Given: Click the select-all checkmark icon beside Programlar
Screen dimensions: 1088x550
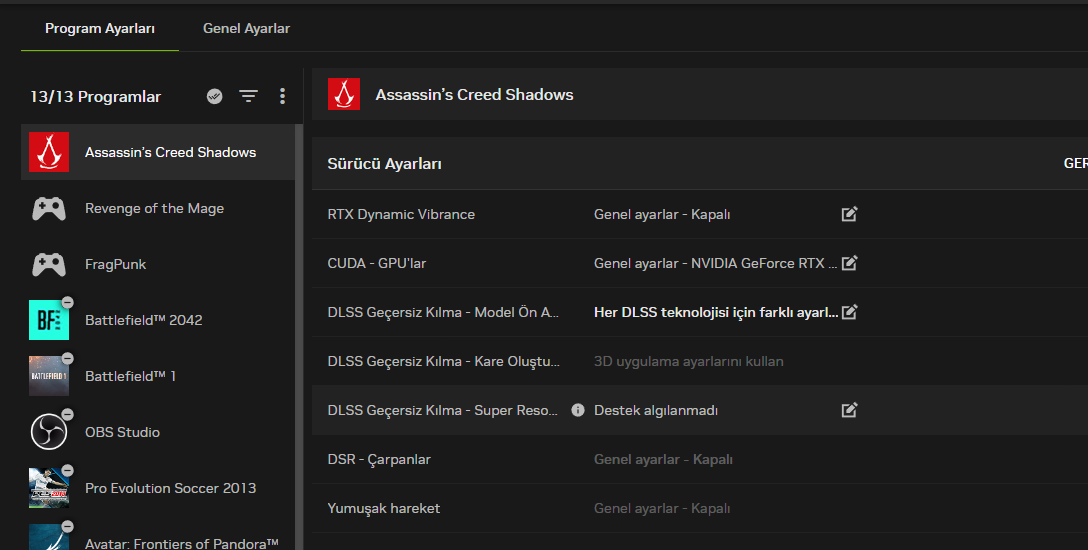Looking at the screenshot, I should tap(214, 96).
